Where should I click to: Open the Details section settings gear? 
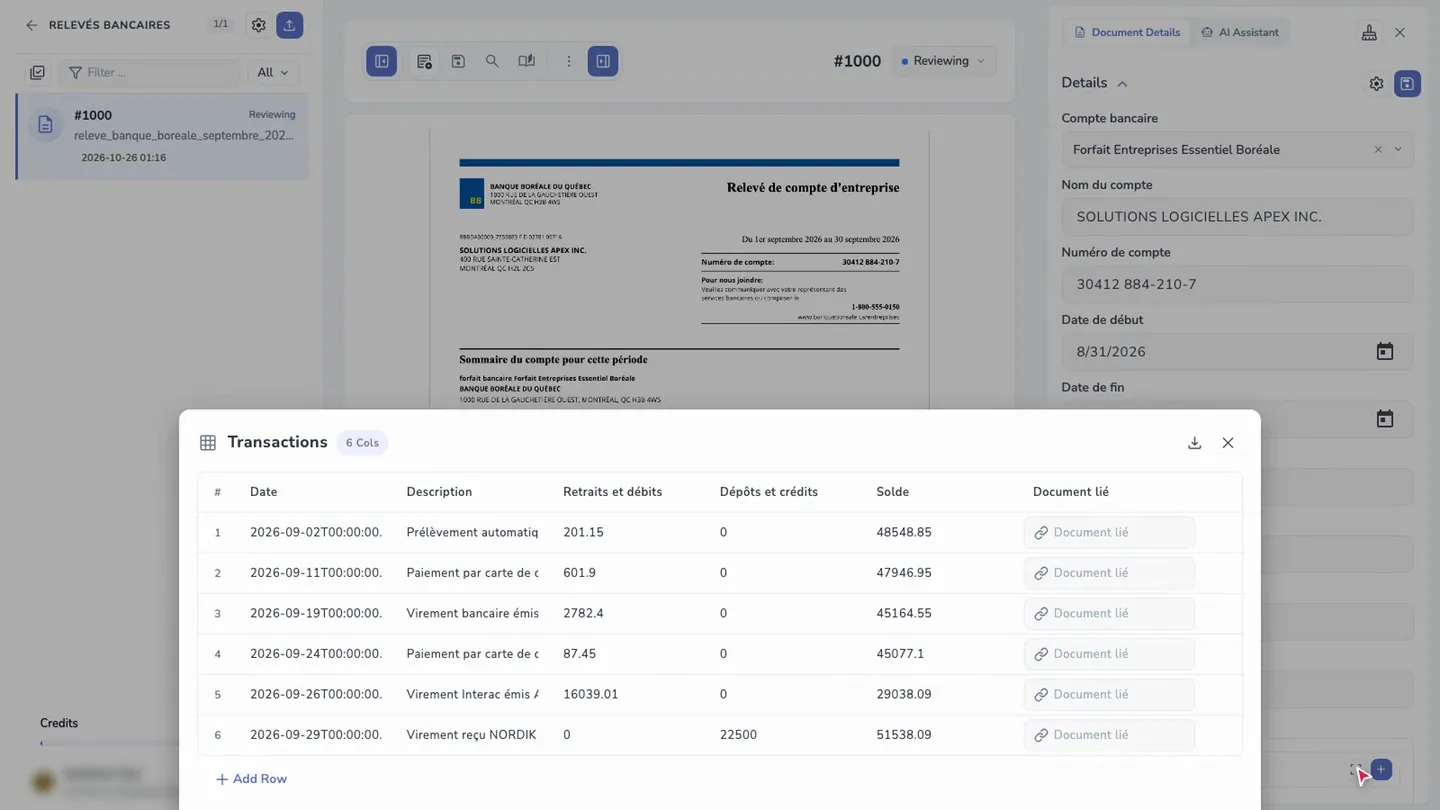[1376, 84]
